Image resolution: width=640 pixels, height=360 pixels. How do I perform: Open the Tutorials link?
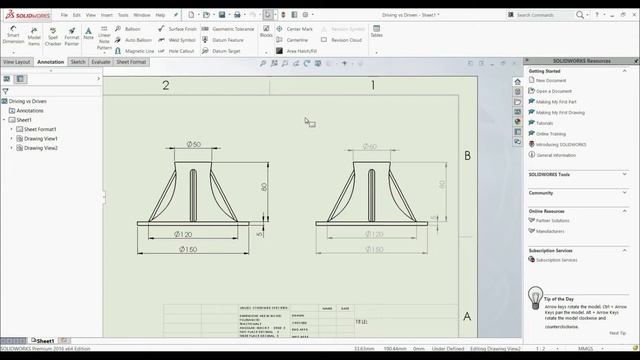coord(544,123)
